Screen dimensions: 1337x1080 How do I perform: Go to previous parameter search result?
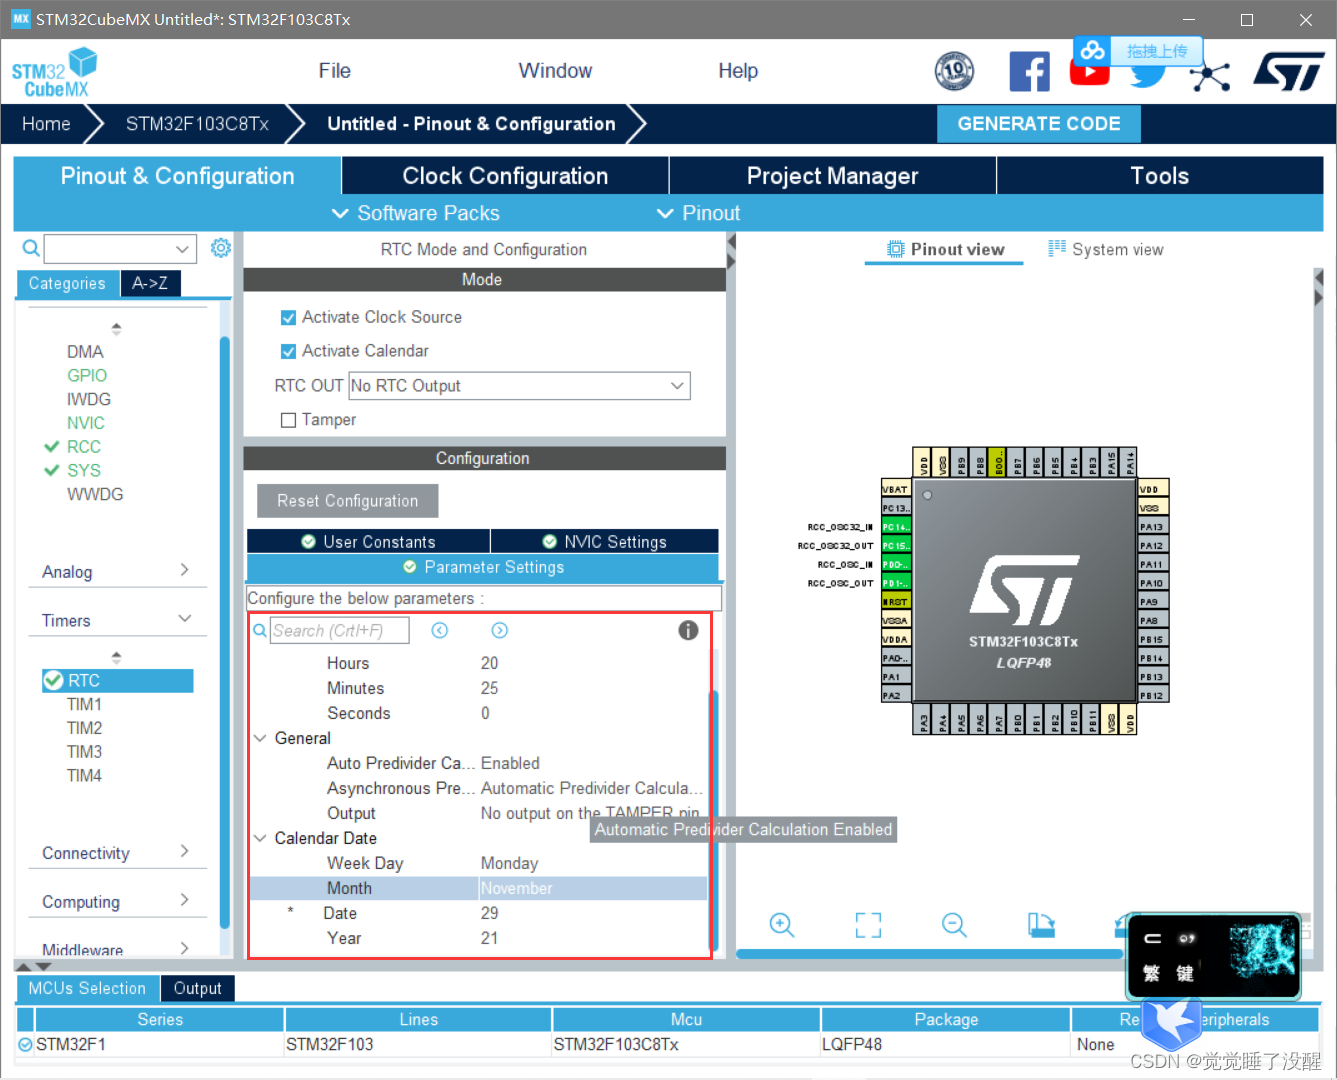tap(440, 630)
